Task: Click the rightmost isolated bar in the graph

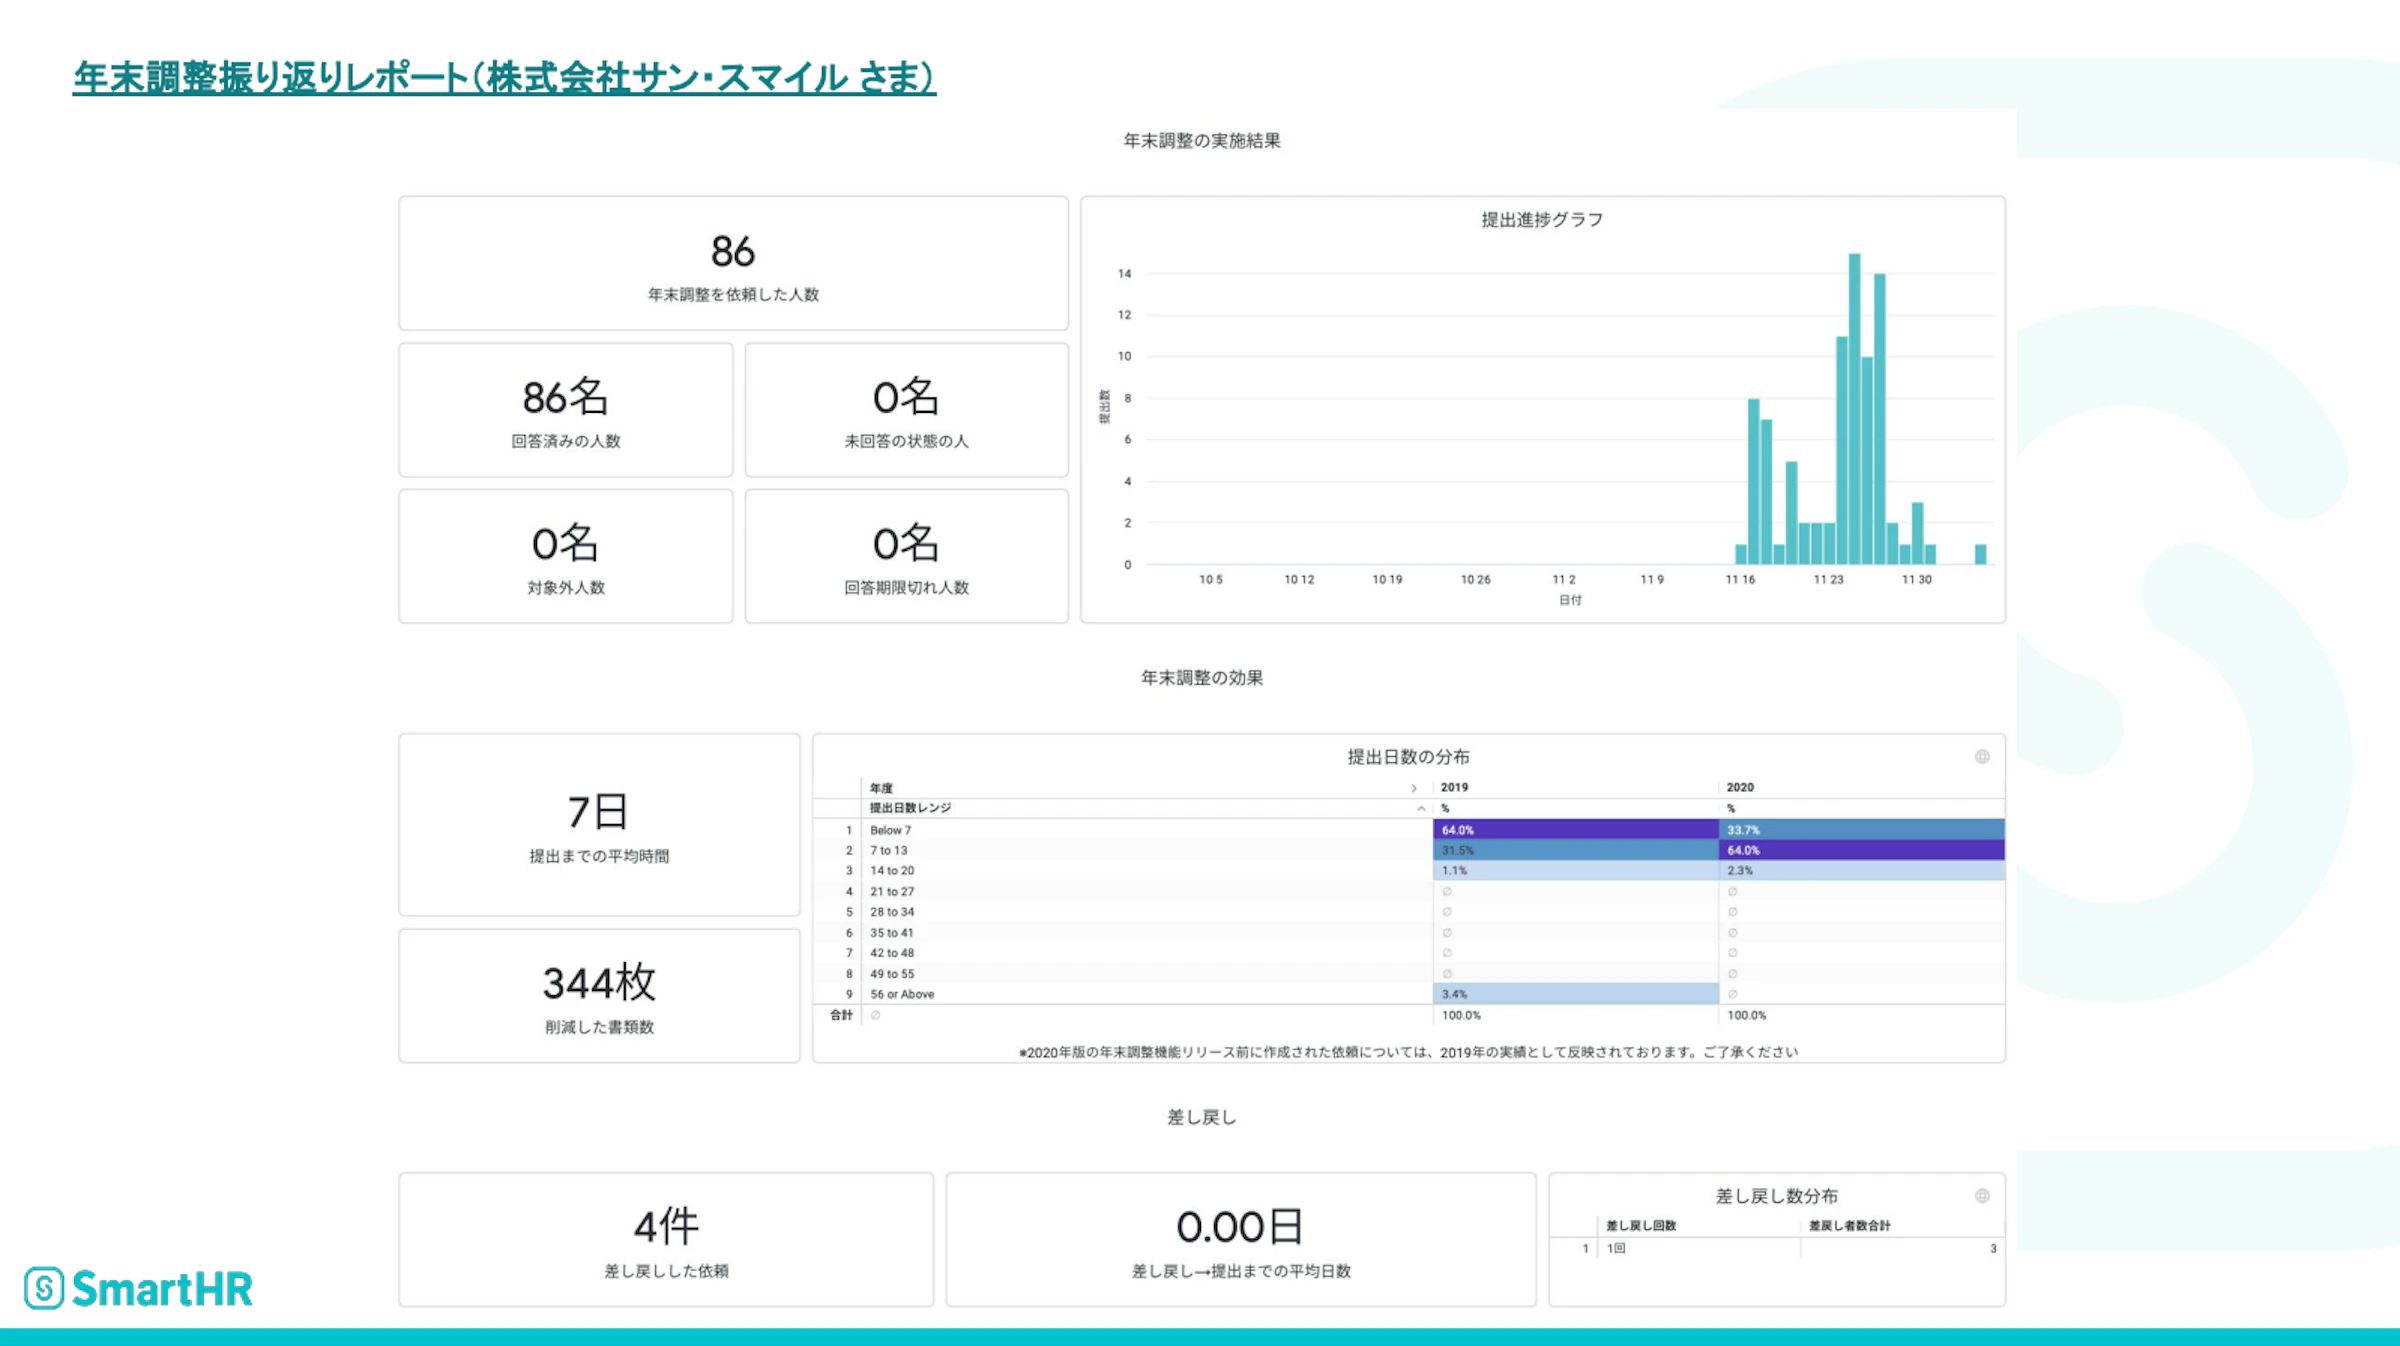Action: tap(1980, 554)
